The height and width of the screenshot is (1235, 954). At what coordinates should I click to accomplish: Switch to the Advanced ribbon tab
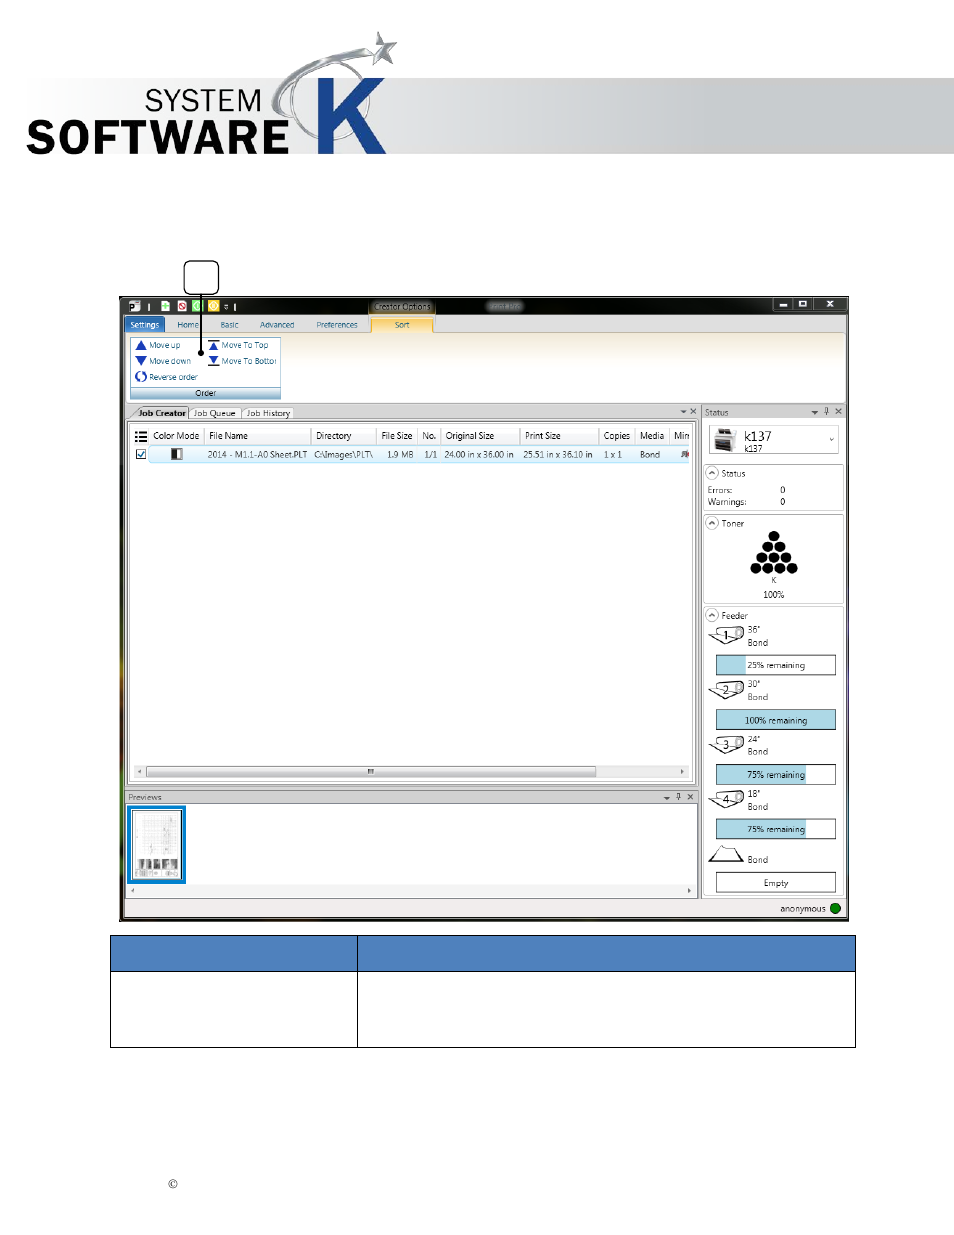point(277,325)
